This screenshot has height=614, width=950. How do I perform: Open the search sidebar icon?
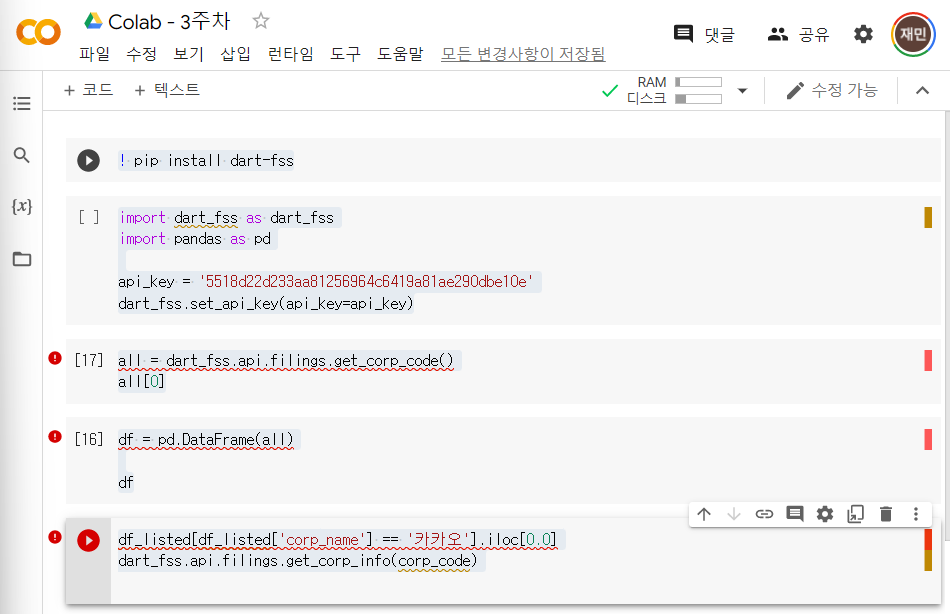22,155
